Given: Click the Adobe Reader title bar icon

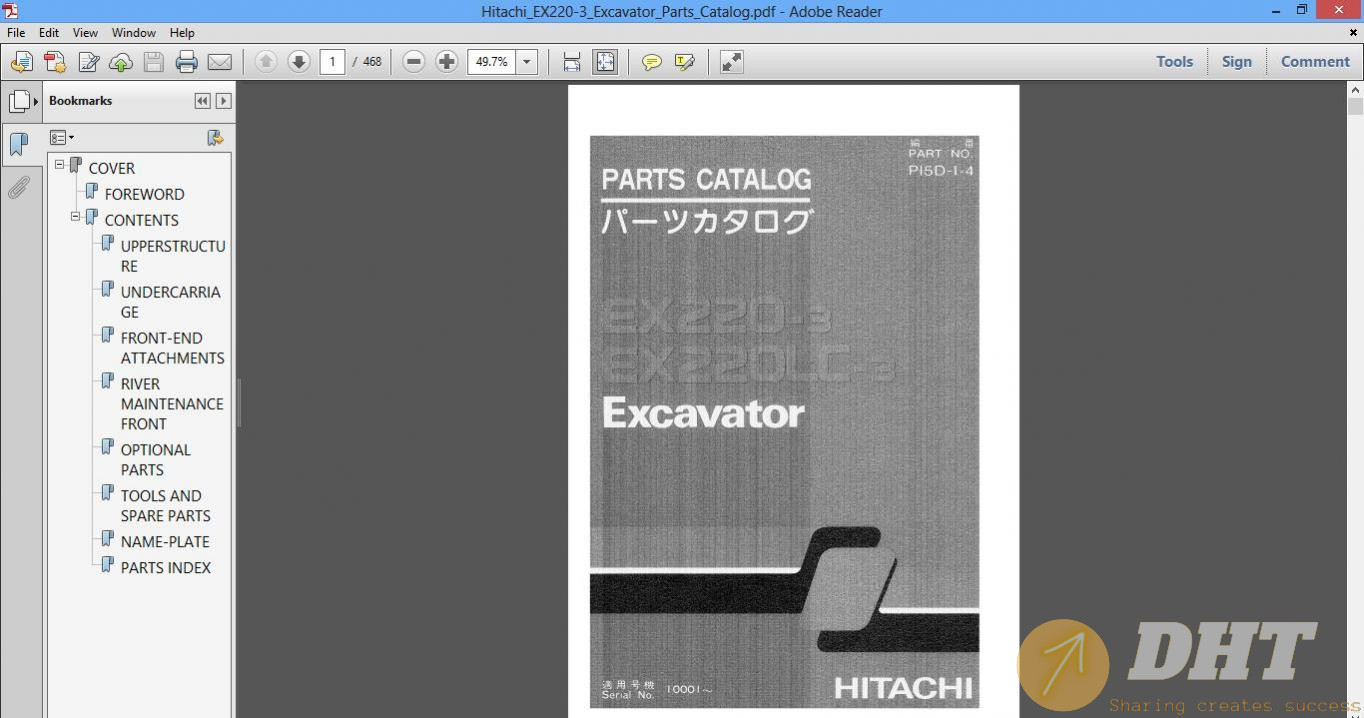Looking at the screenshot, I should 11,11.
